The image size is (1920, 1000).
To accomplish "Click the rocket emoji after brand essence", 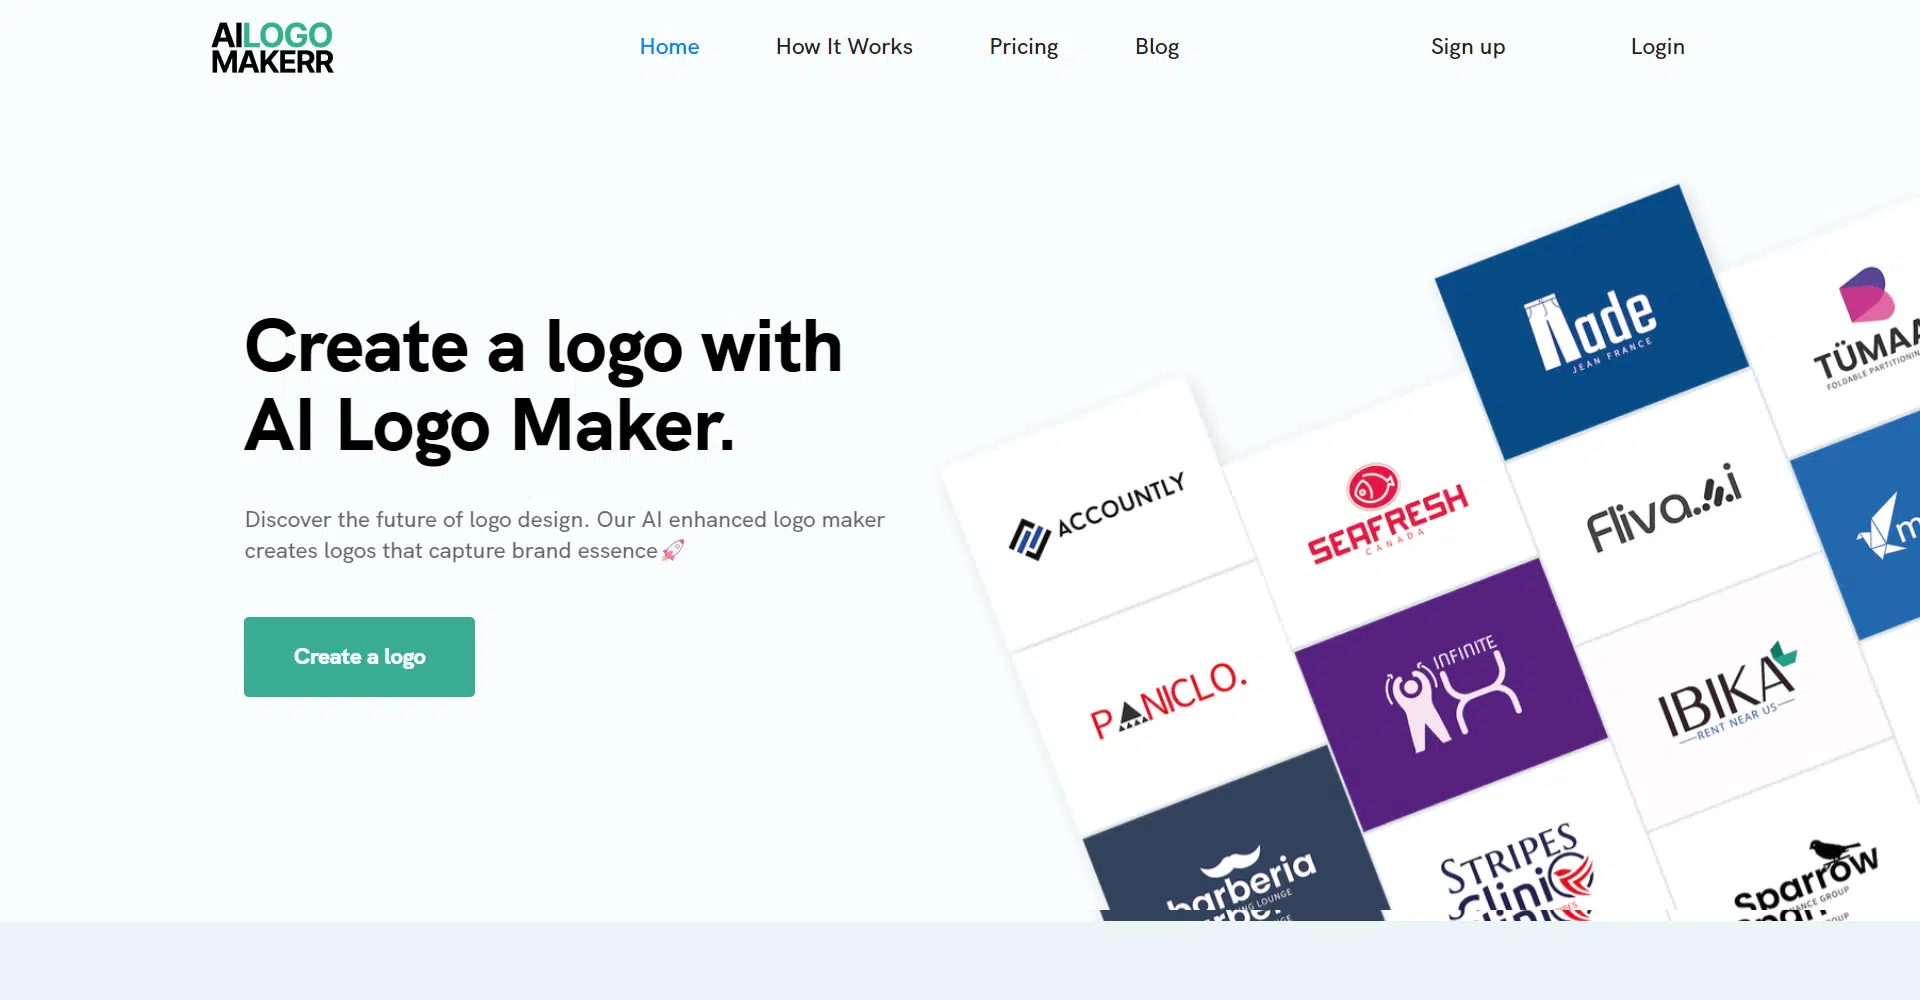I will (673, 550).
